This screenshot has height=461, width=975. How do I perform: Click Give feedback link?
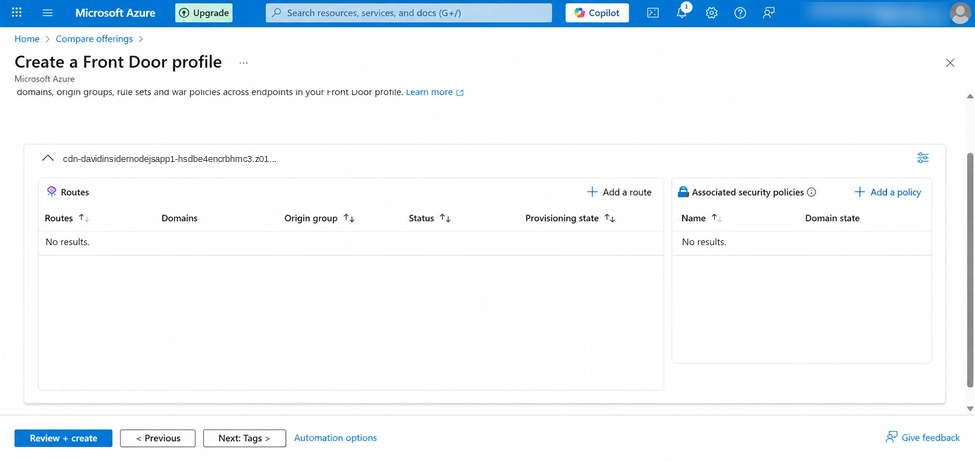(x=923, y=438)
